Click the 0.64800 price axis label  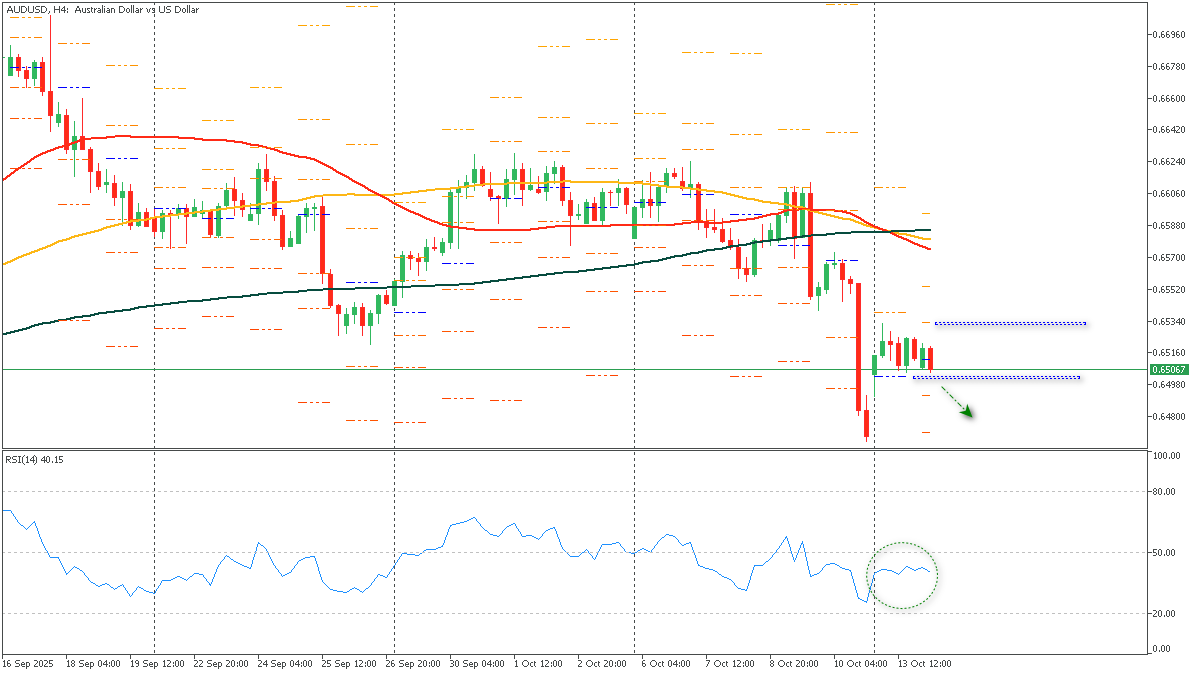[1168, 416]
